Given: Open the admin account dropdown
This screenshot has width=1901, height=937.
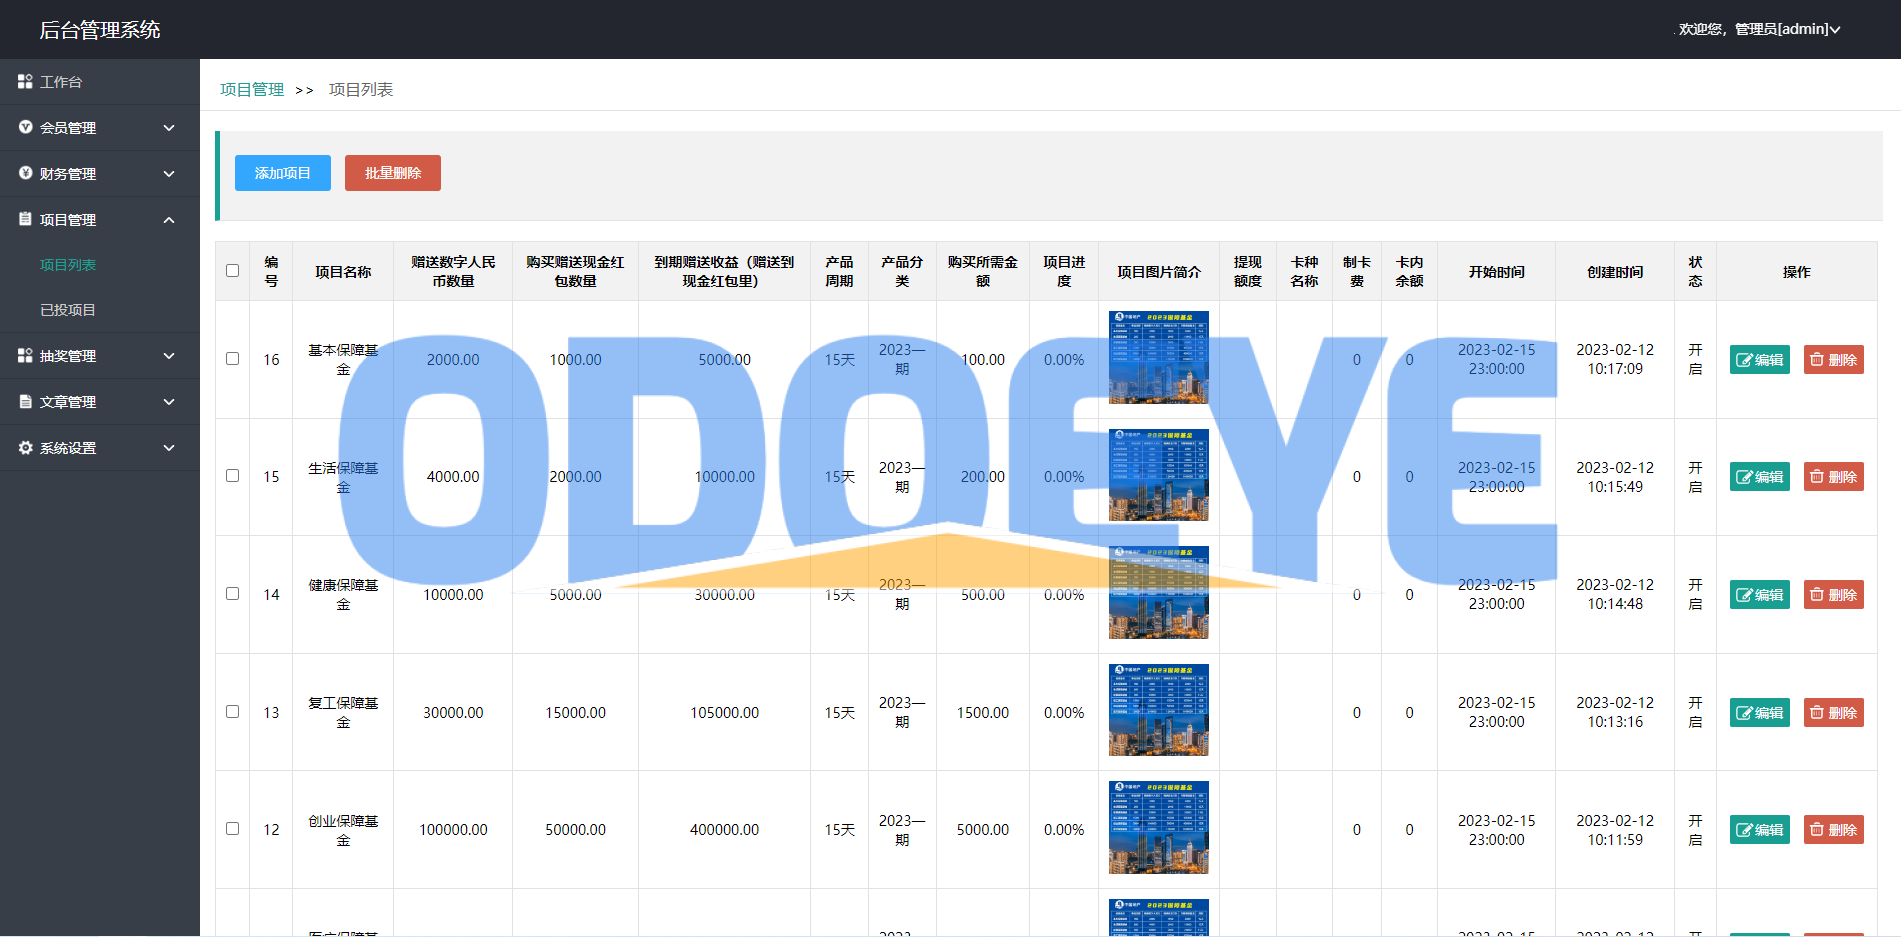Looking at the screenshot, I should [x=1761, y=29].
